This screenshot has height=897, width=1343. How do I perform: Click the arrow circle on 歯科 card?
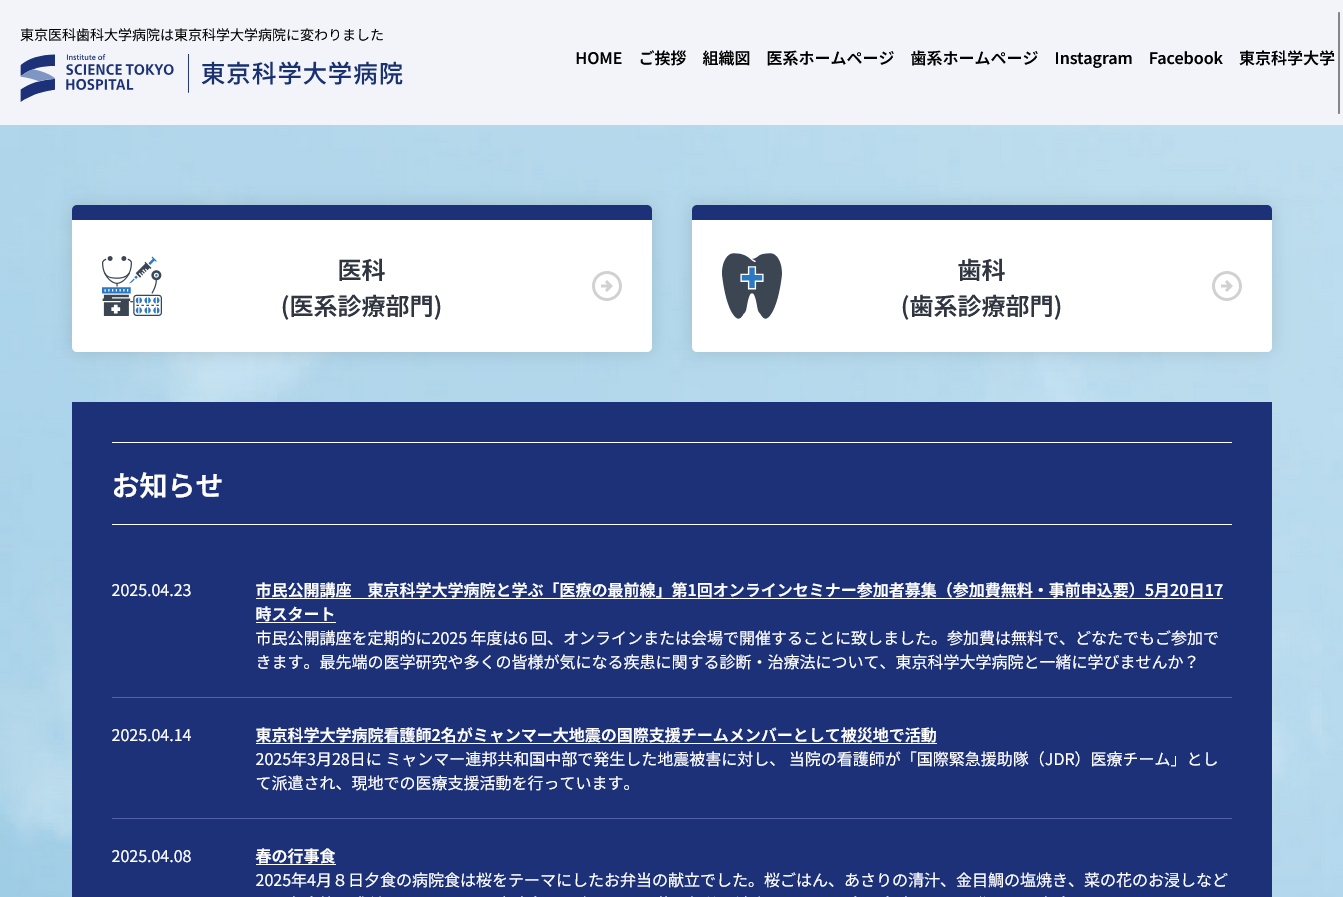1227,286
